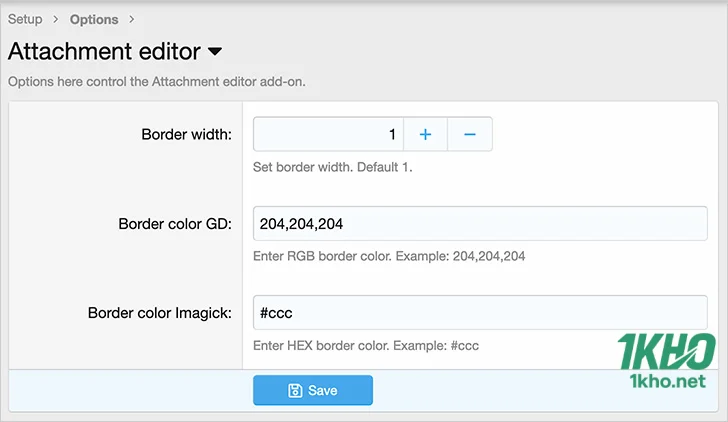Select hint text 'Set border width. Default 1.'
The image size is (728, 422).
(332, 167)
